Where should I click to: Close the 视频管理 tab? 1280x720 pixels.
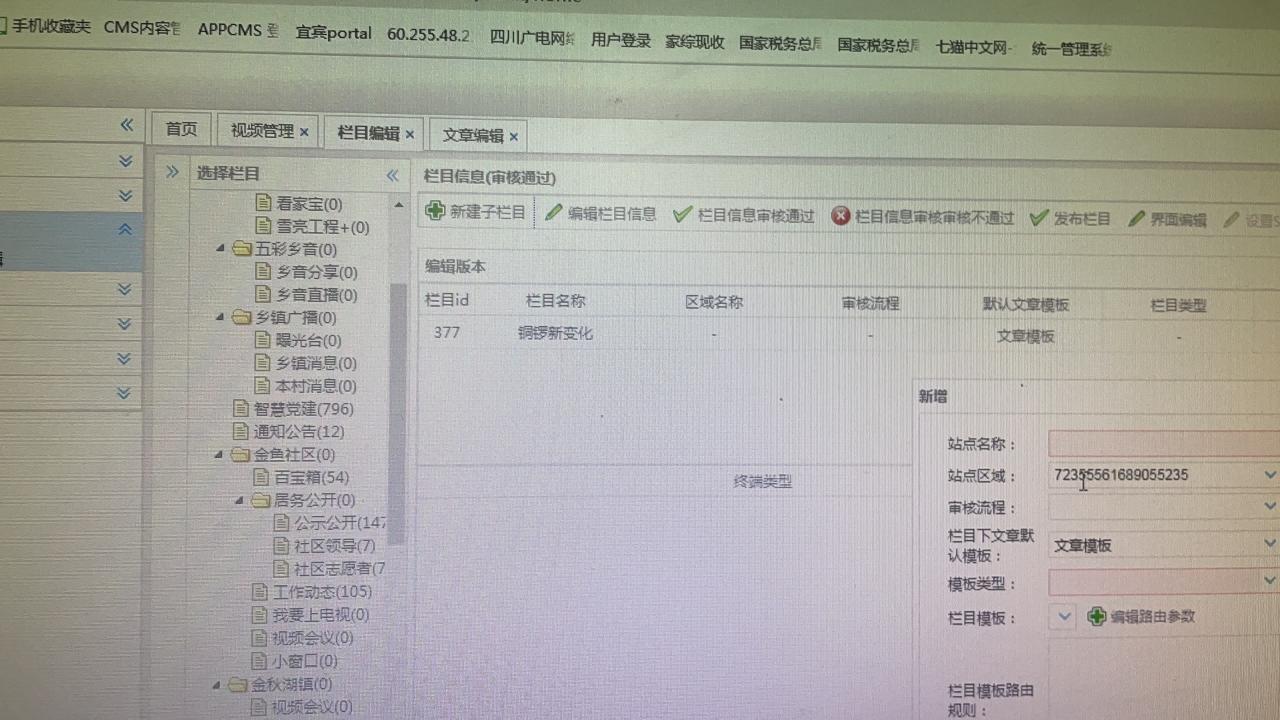tap(304, 132)
